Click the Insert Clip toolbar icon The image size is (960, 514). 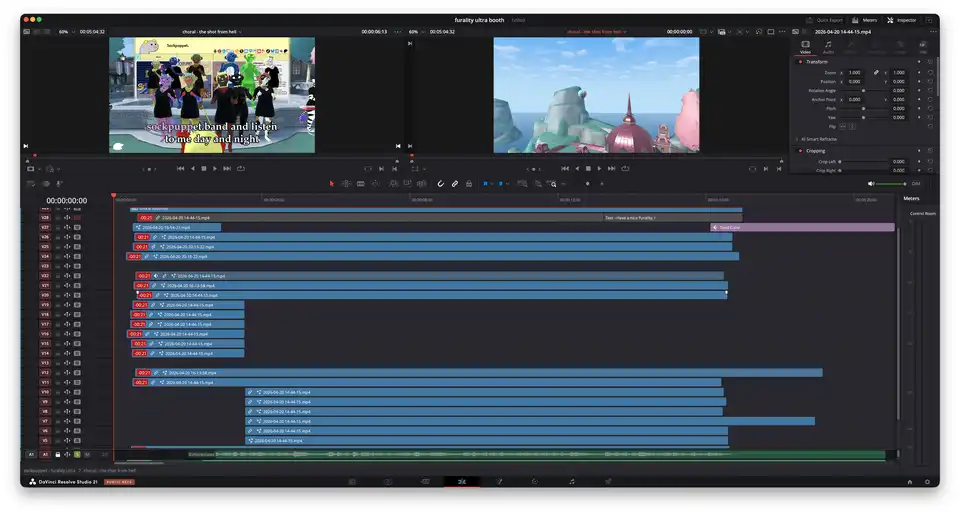pos(393,184)
